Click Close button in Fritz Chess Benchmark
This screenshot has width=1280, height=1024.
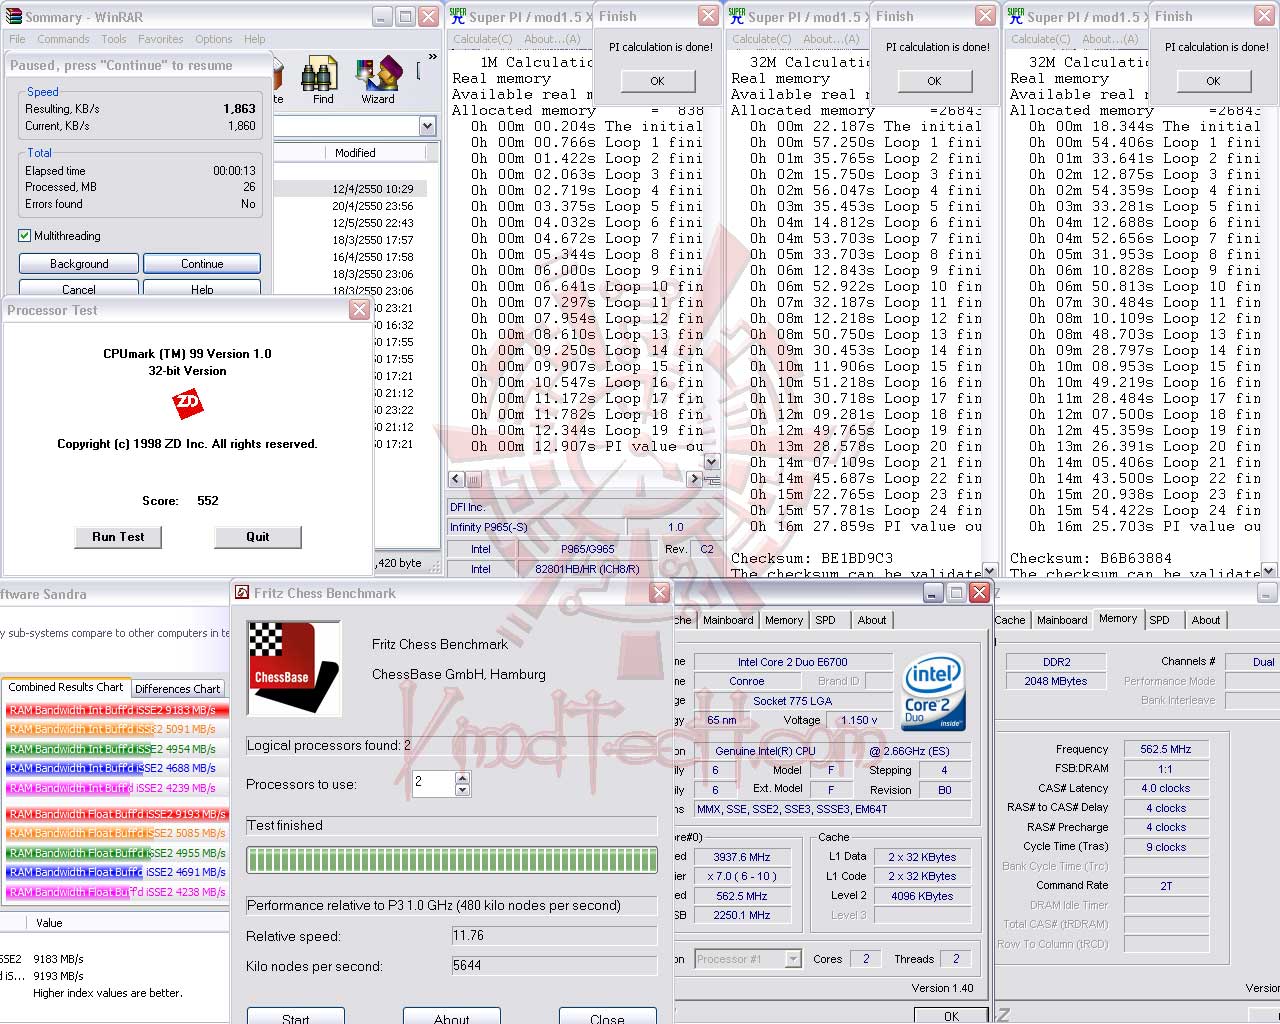click(x=608, y=1016)
